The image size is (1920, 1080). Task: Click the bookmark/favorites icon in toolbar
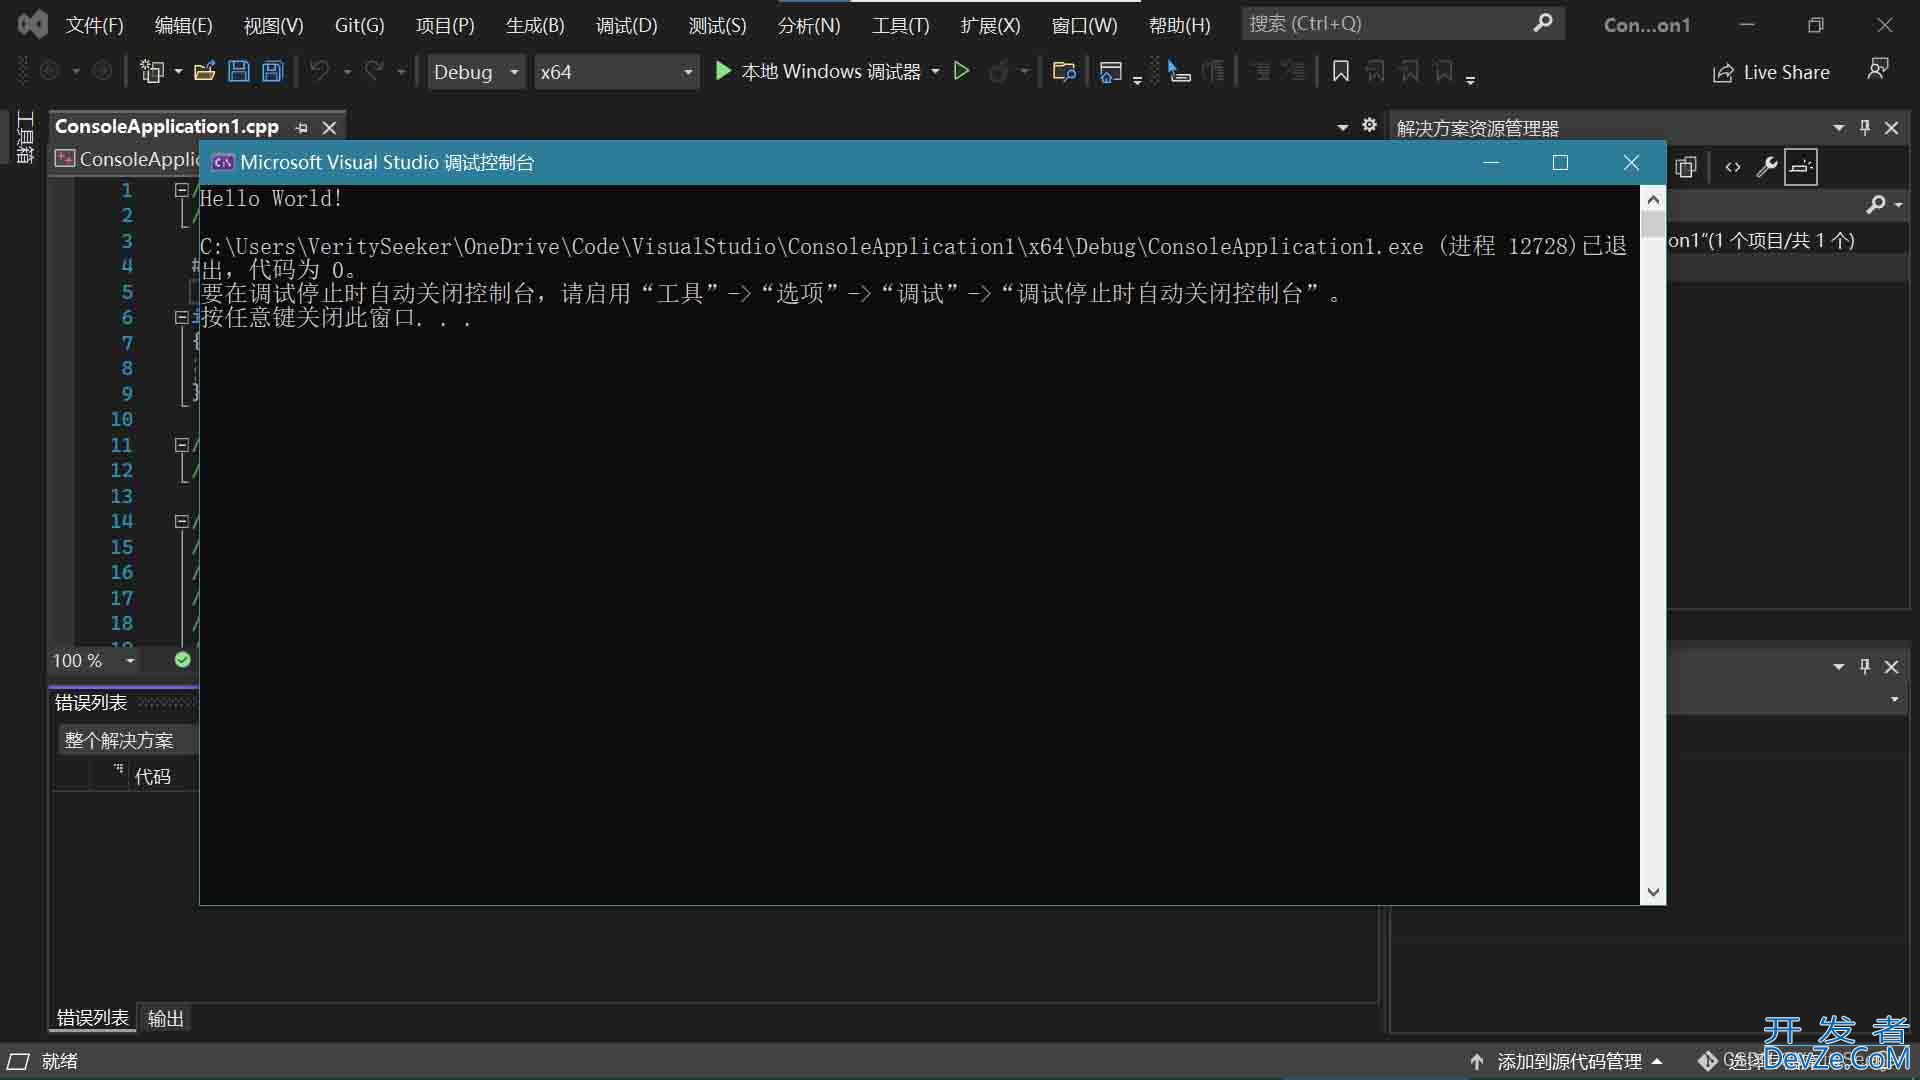click(1340, 71)
